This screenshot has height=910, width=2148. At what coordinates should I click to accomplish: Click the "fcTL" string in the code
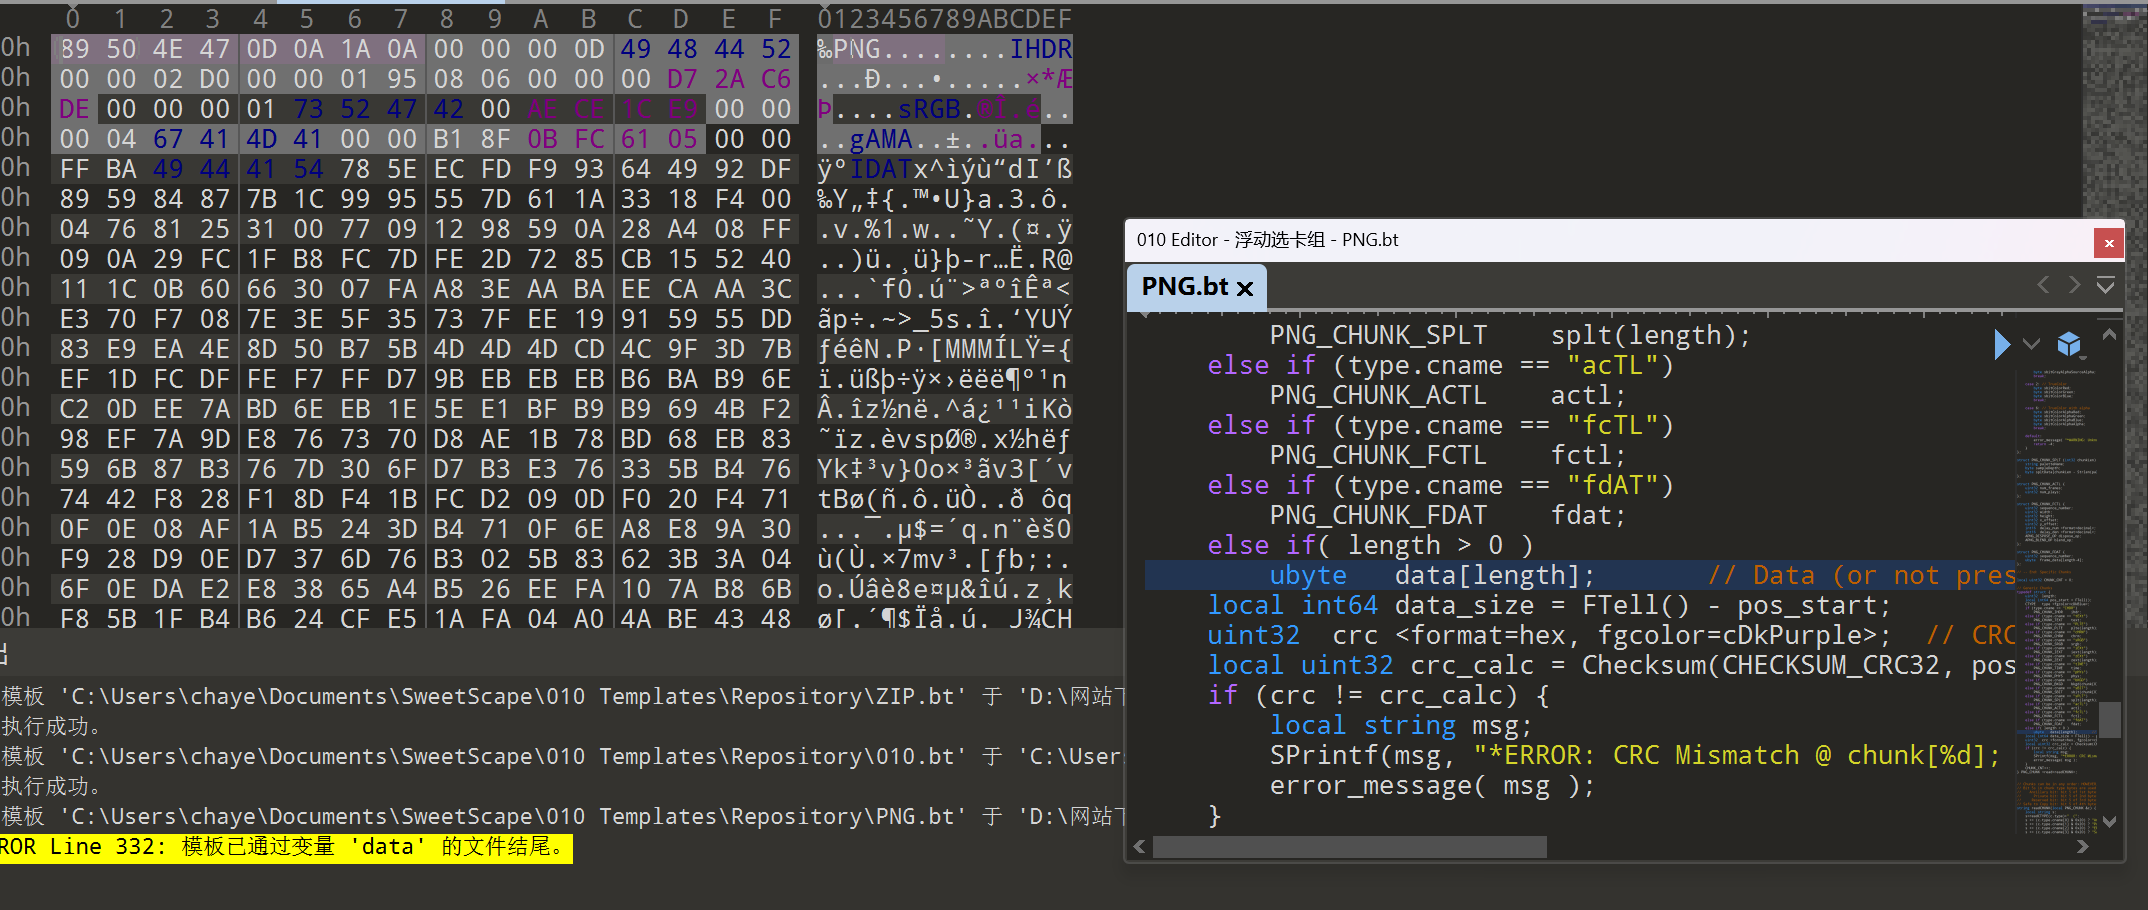pos(1611,425)
